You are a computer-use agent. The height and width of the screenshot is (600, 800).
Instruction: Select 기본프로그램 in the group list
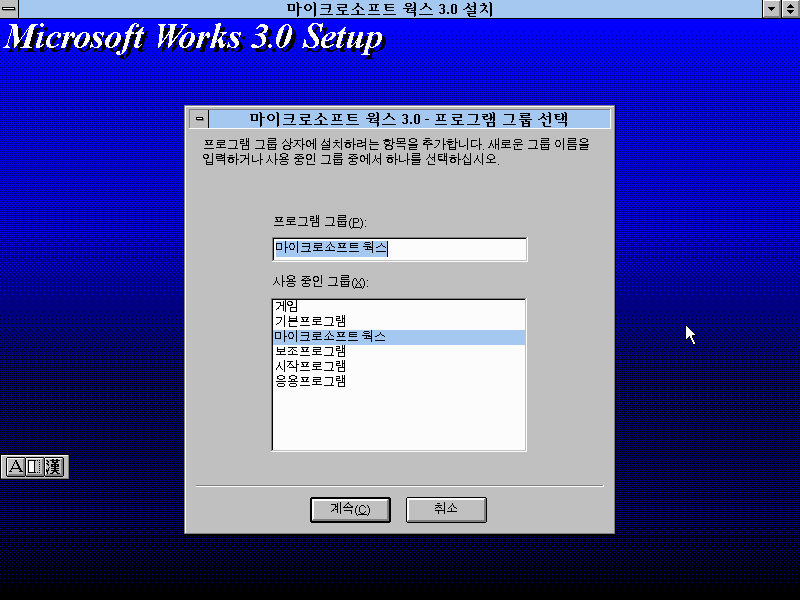398,321
